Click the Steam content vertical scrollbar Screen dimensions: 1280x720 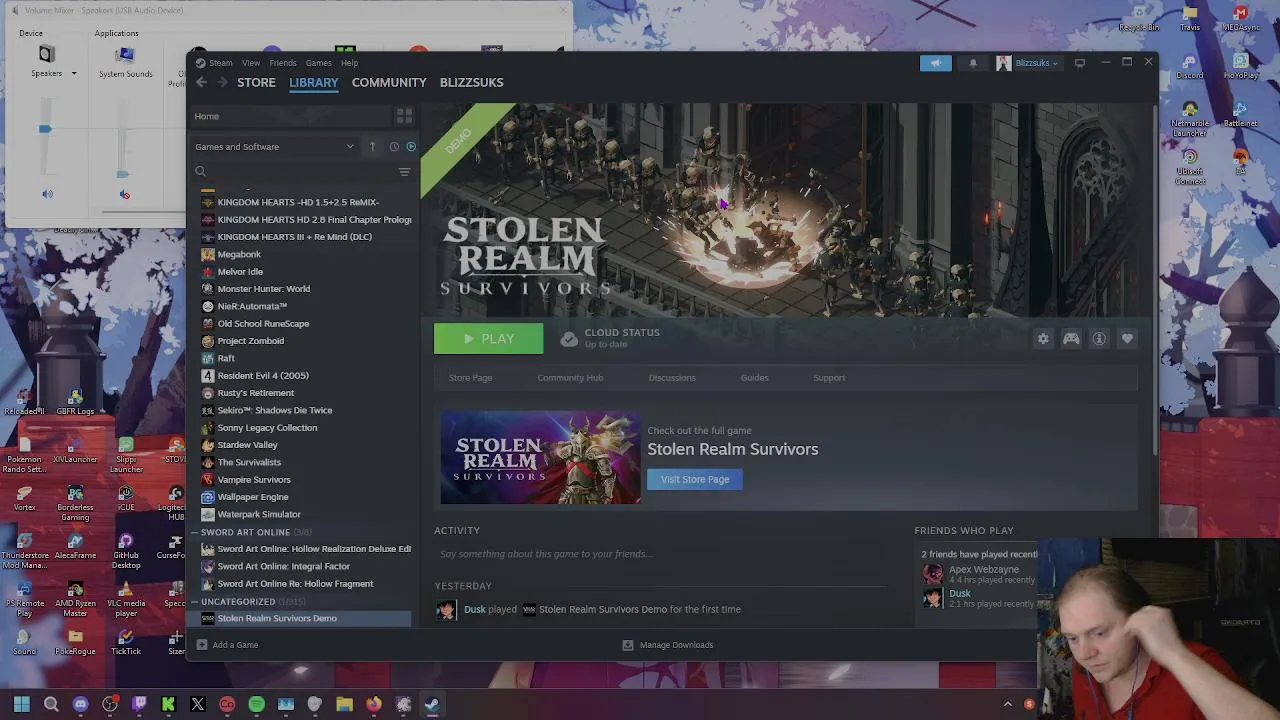1155,280
